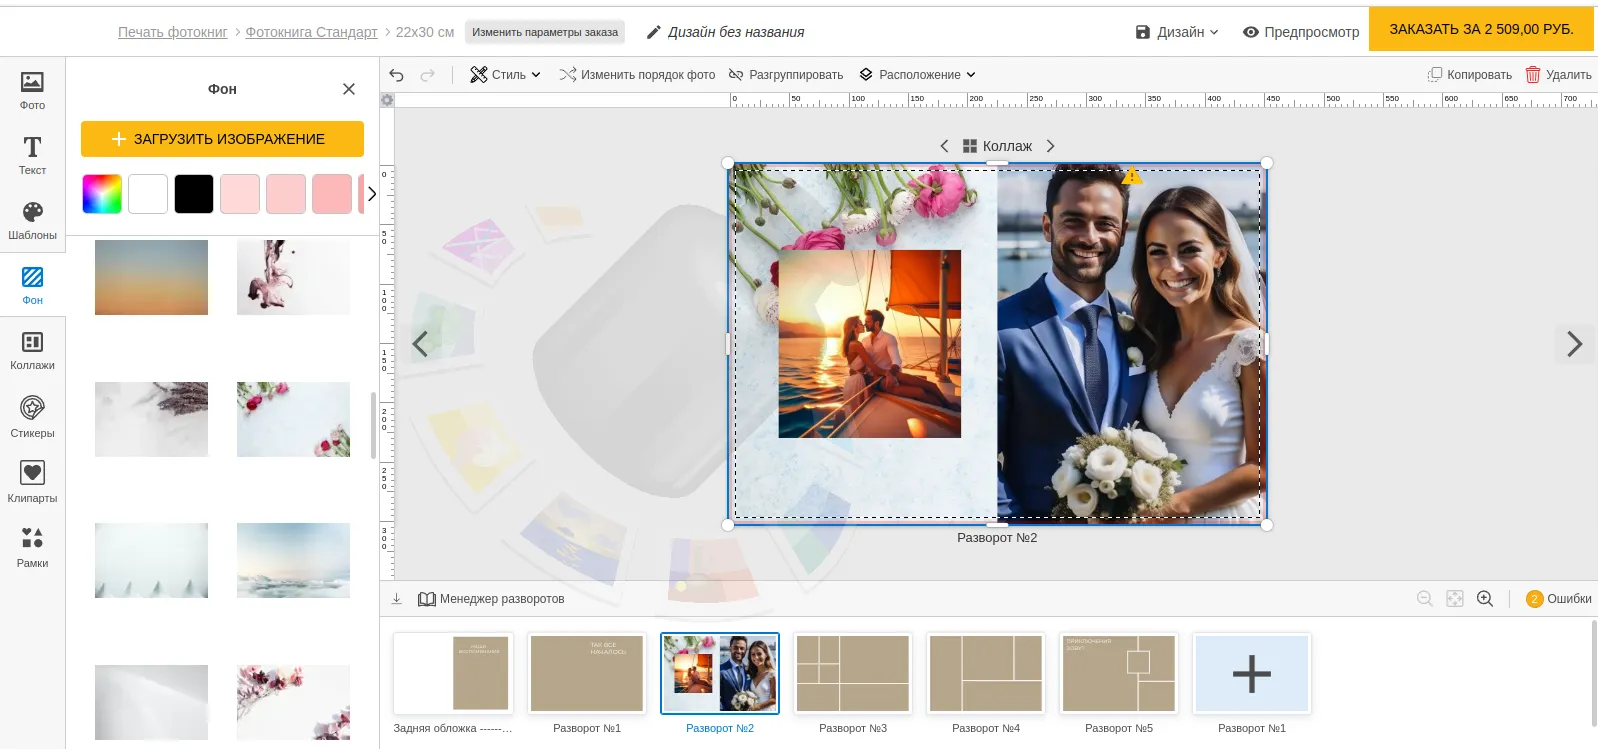Viewport: 1598px width, 753px height.
Task: Collapse spreads panel with download arrow
Action: (397, 599)
